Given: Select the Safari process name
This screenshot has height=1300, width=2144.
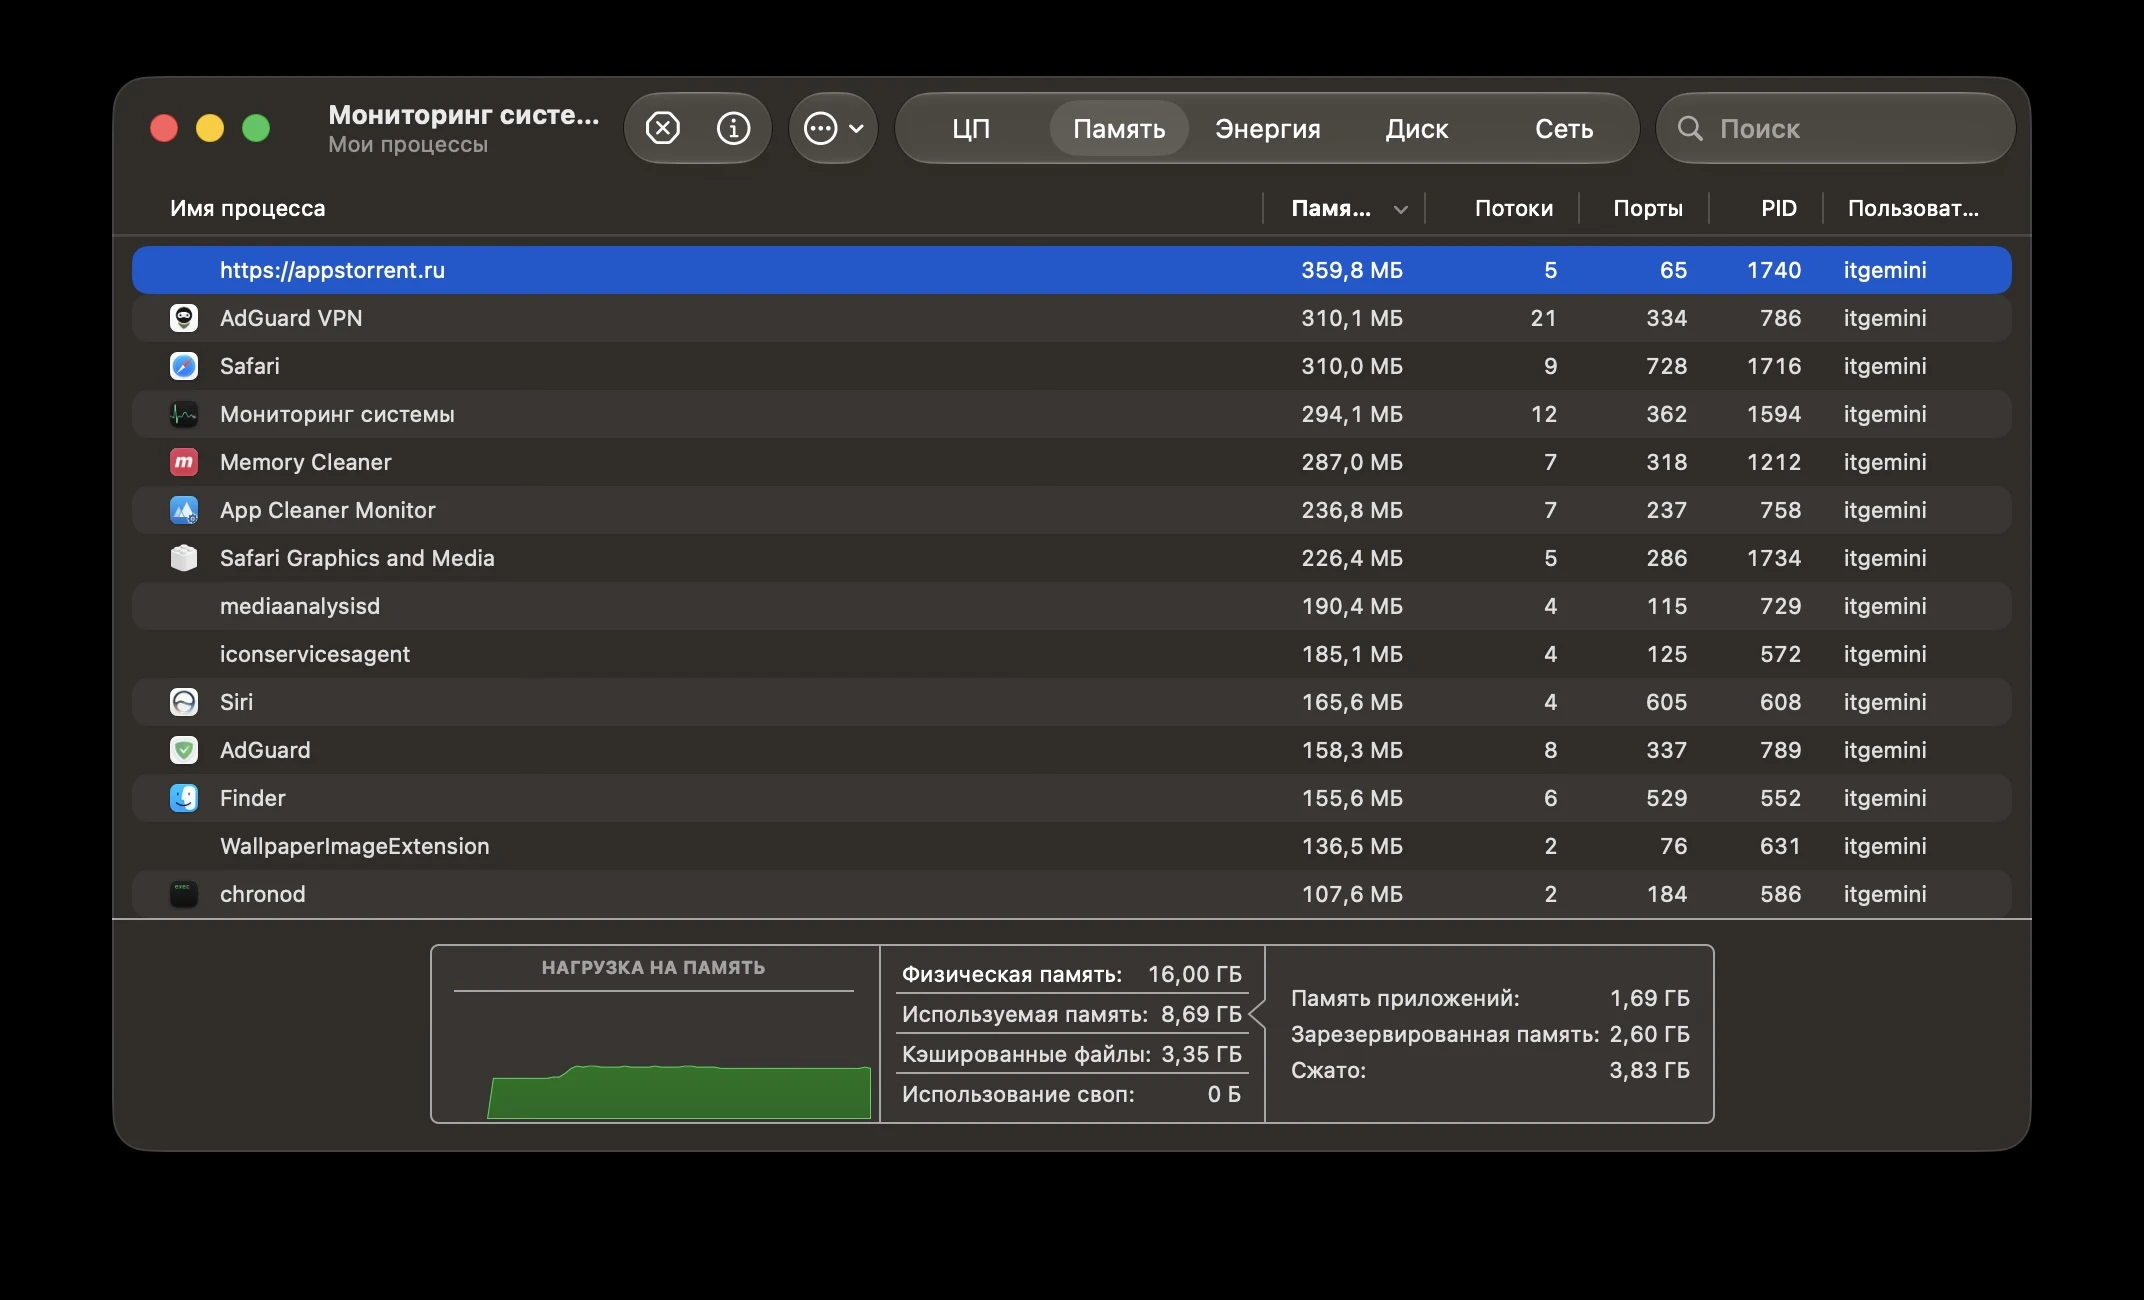Looking at the screenshot, I should click(x=250, y=366).
